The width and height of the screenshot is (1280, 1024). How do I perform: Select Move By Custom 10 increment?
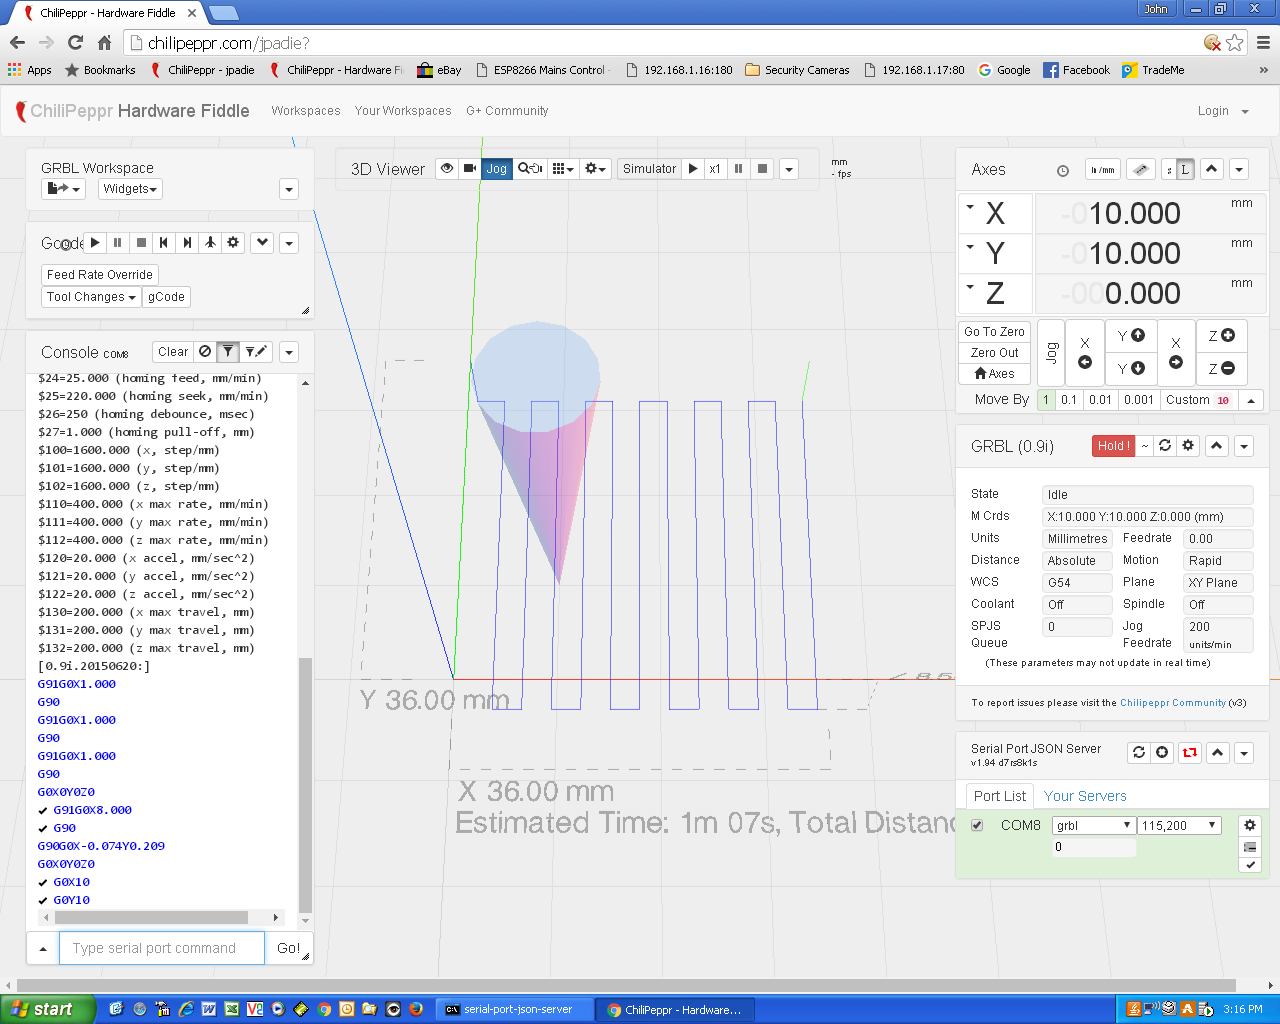(1198, 399)
